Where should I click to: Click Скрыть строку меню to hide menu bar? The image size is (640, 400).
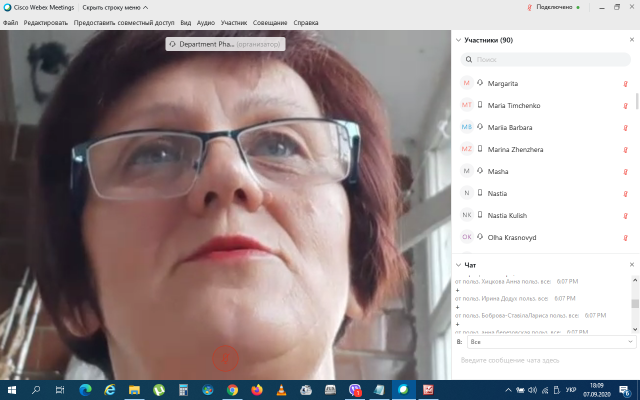[115, 7]
